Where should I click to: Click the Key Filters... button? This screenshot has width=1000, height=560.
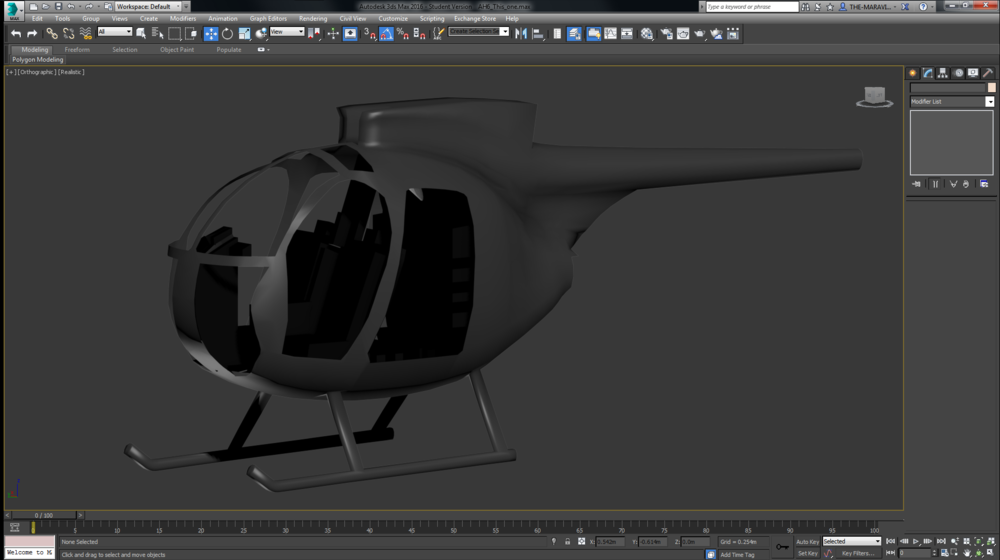(x=858, y=553)
